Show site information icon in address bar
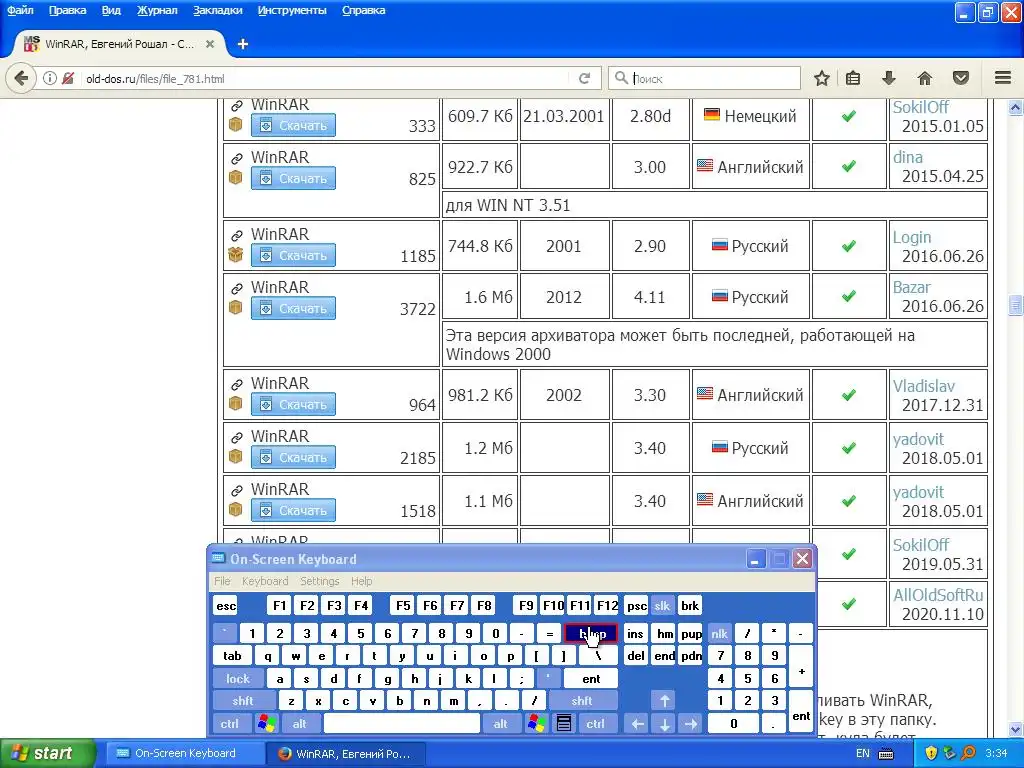 (50, 78)
